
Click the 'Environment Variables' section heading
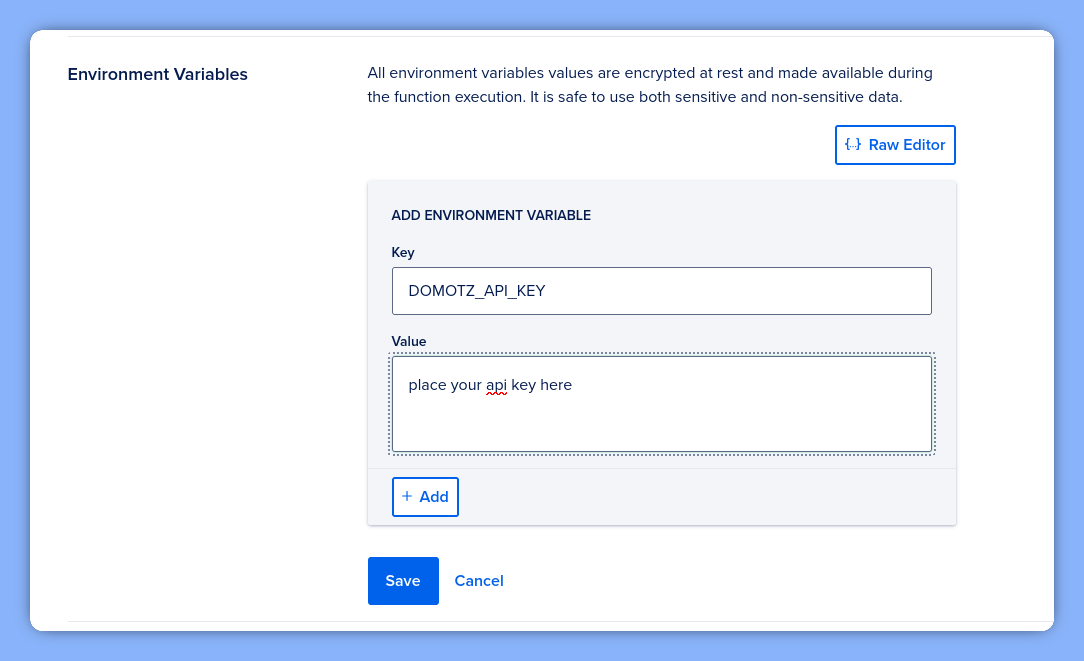(x=157, y=74)
